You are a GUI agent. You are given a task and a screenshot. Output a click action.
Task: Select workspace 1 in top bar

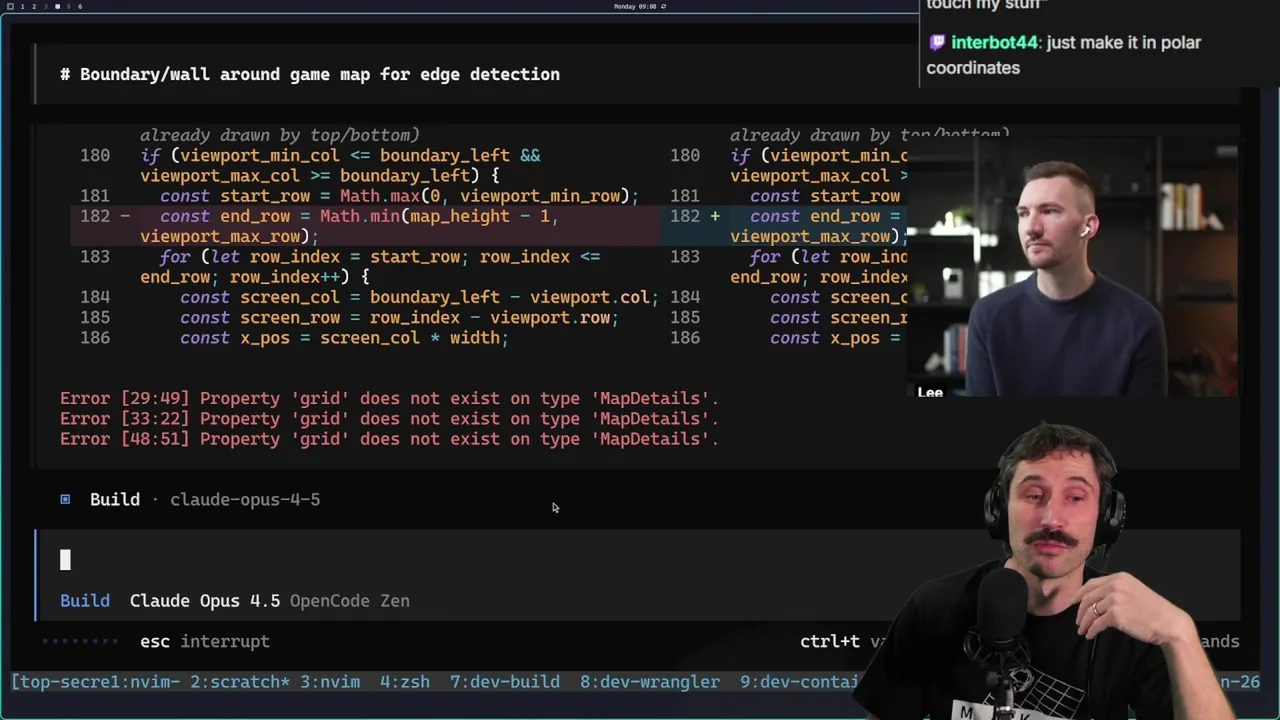(21, 6)
